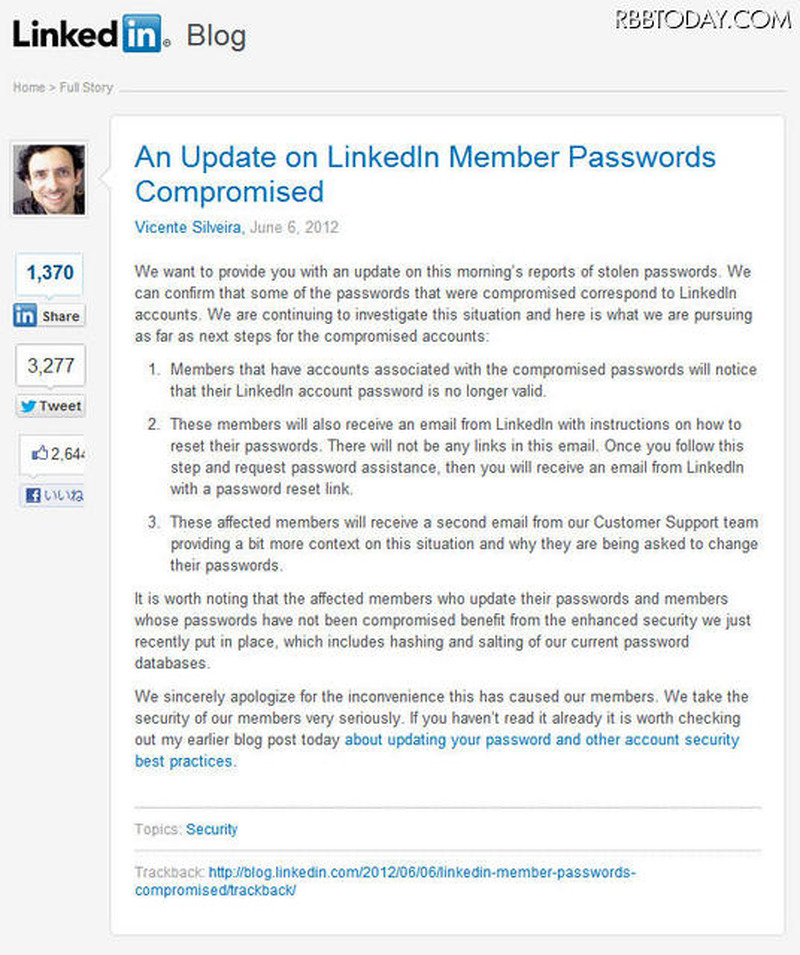Open the Trackback URL link
The height and width of the screenshot is (955, 800).
(x=420, y=872)
